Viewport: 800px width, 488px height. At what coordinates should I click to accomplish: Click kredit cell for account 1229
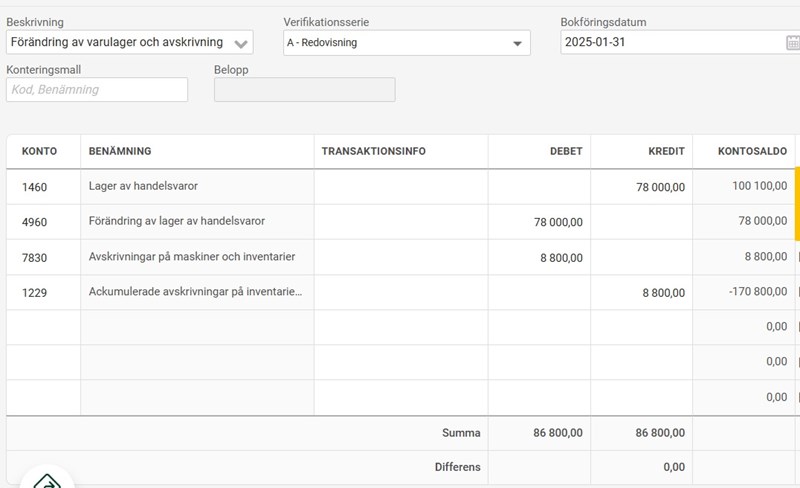point(641,293)
